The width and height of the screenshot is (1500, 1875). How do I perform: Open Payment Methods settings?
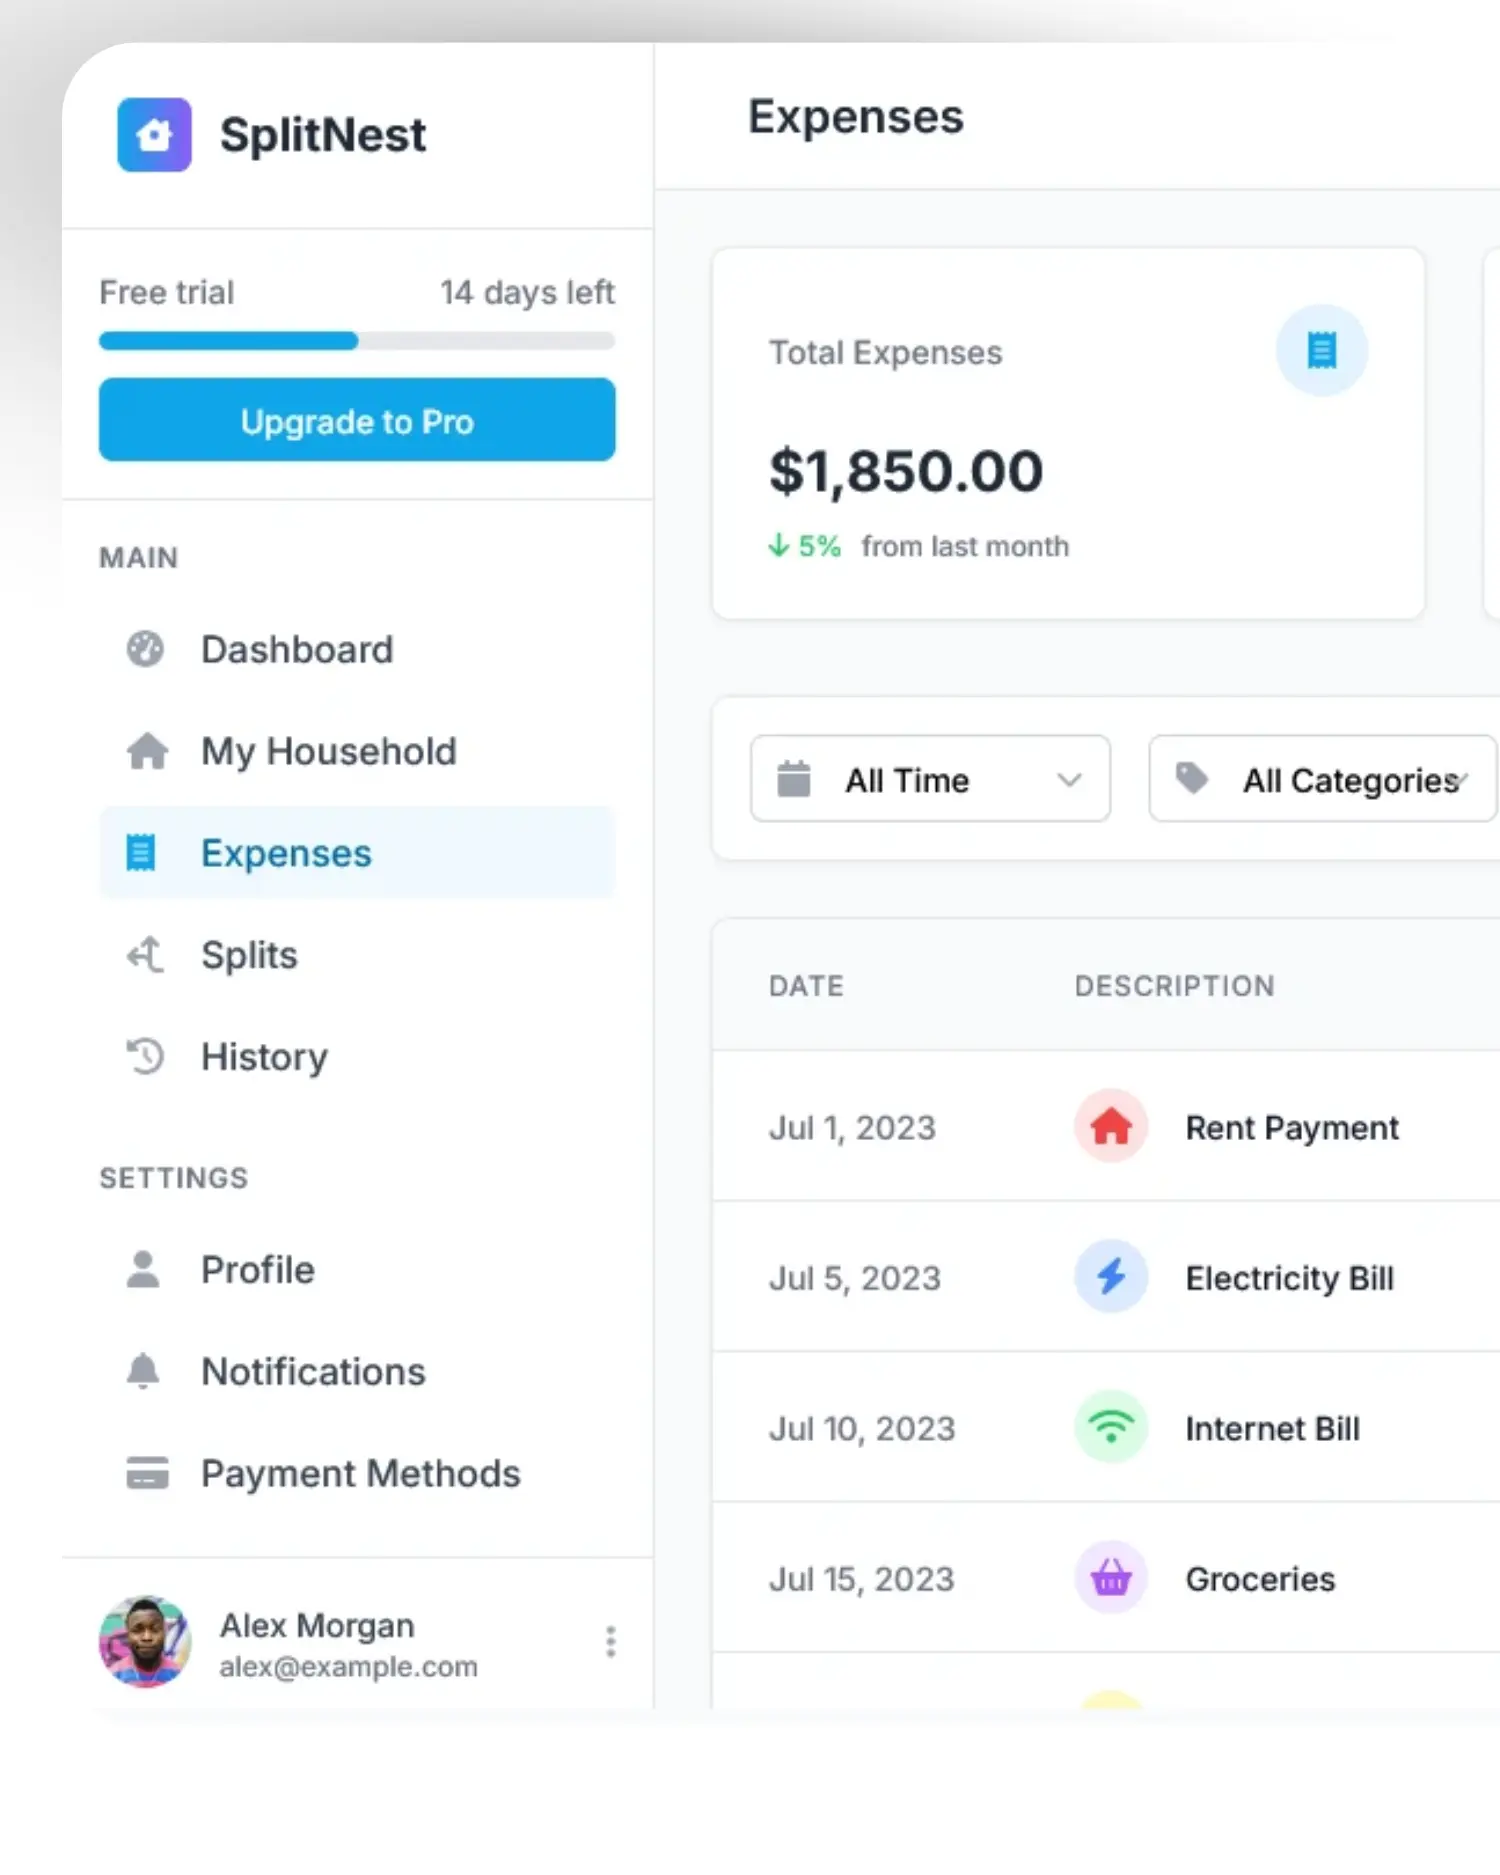click(360, 1474)
